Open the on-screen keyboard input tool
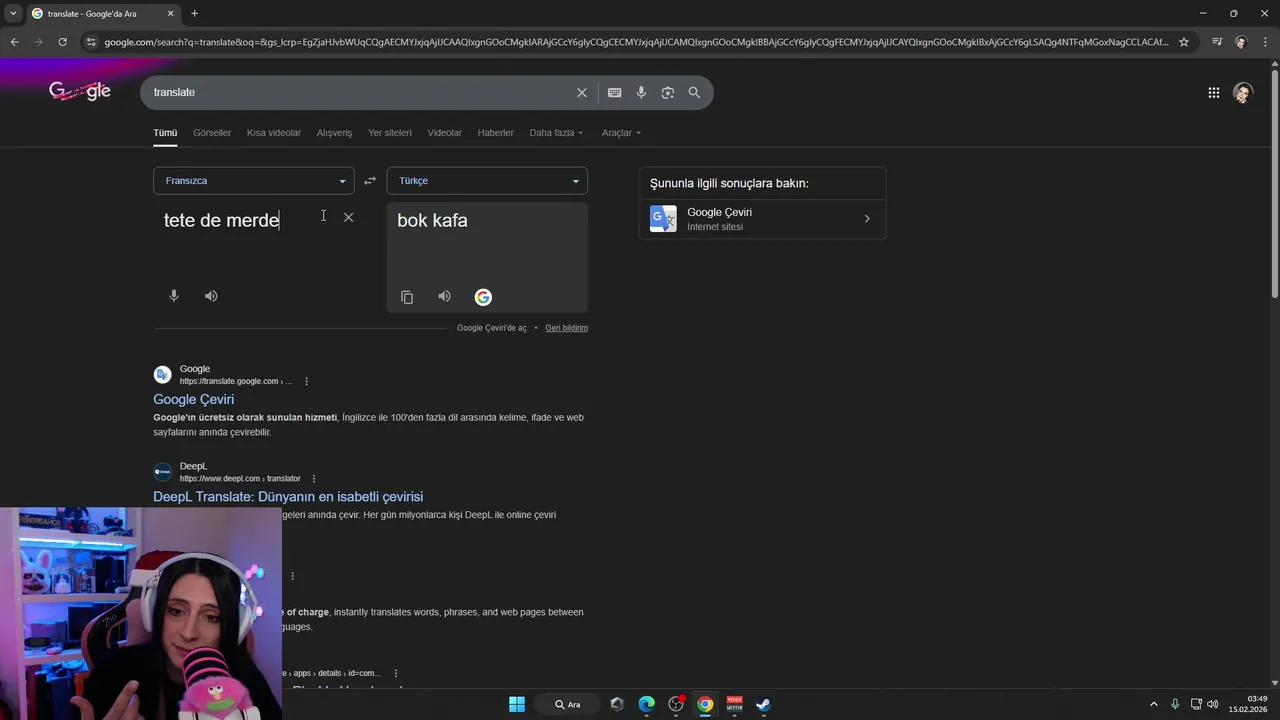 tap(614, 92)
